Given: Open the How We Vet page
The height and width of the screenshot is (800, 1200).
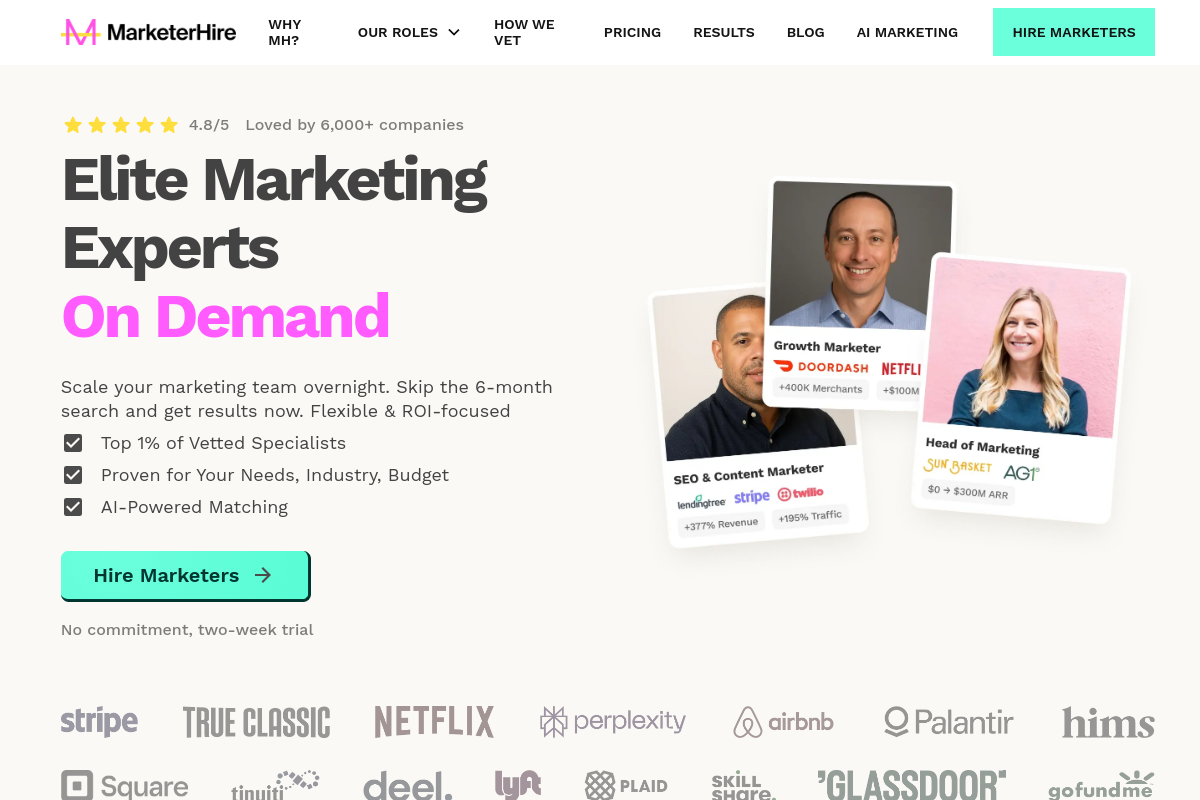Looking at the screenshot, I should (x=524, y=32).
